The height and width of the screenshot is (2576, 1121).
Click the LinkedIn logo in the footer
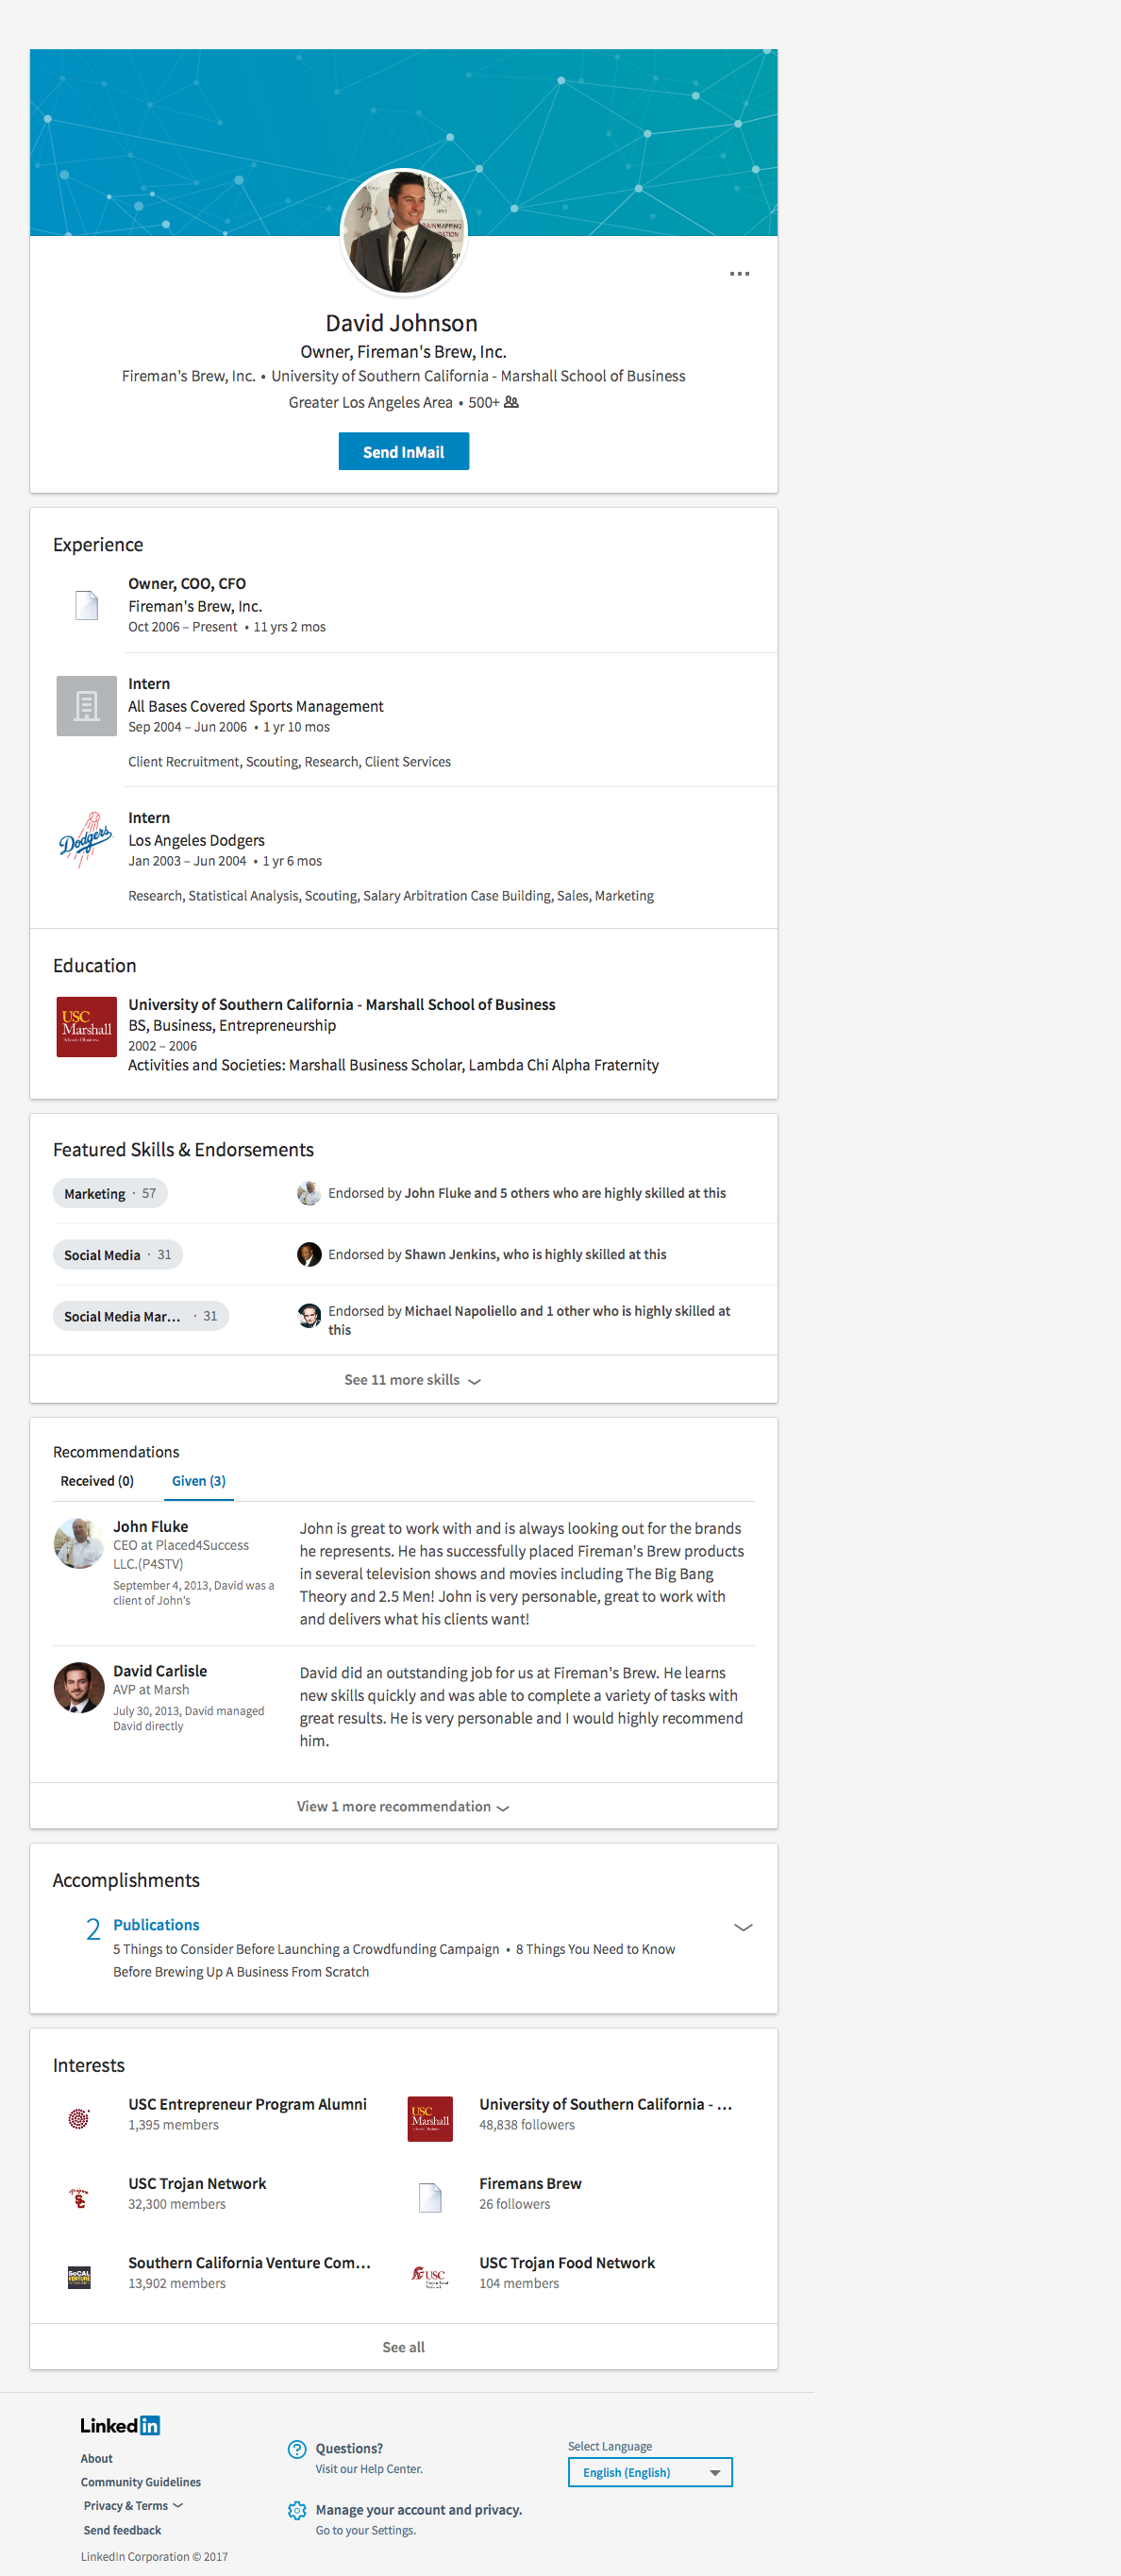120,2425
